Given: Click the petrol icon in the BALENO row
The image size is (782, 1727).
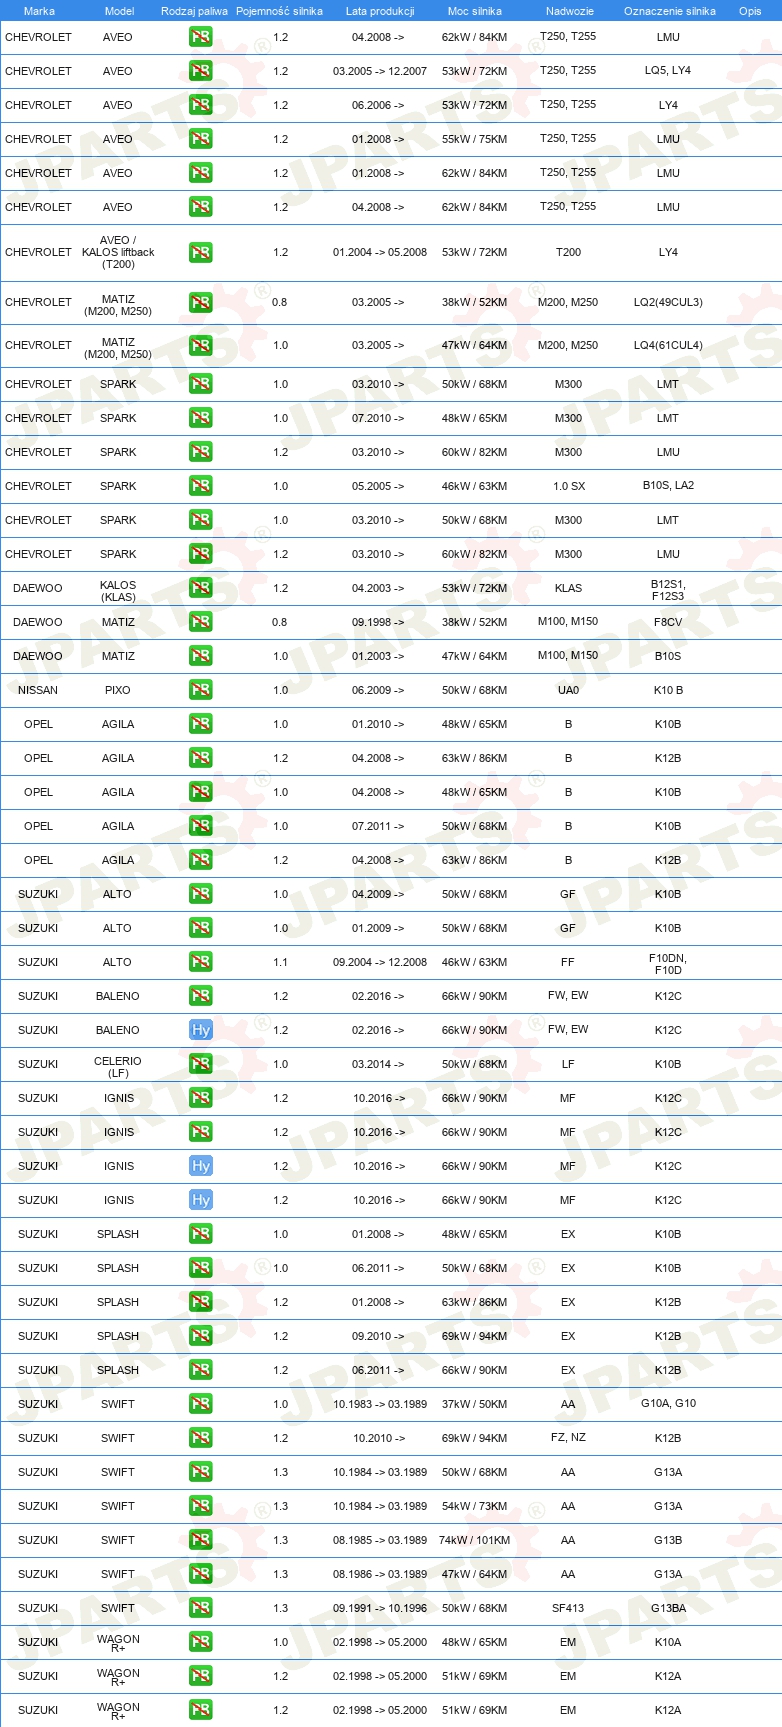Looking at the screenshot, I should pyautogui.click(x=200, y=996).
